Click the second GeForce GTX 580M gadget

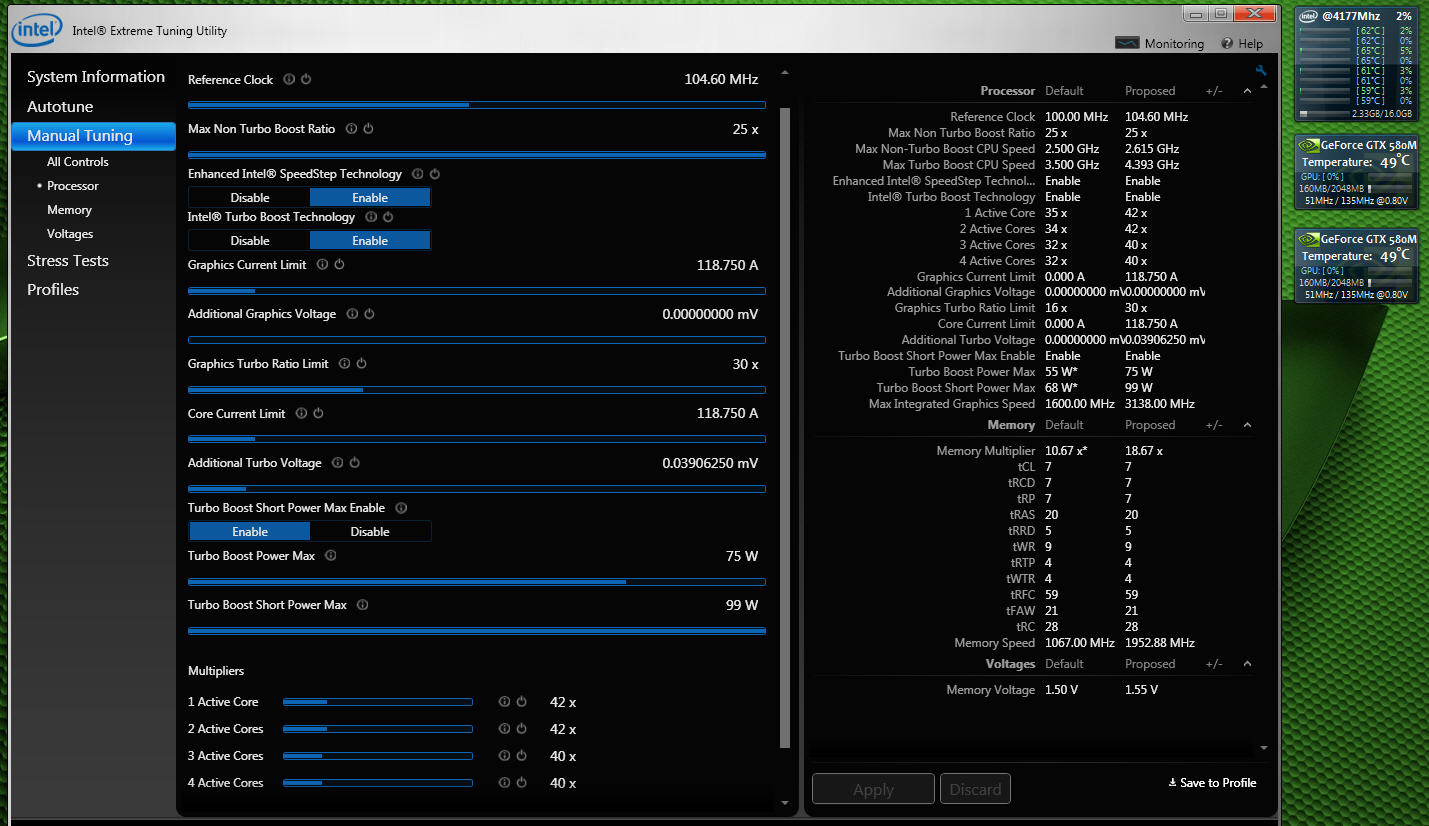click(1356, 265)
